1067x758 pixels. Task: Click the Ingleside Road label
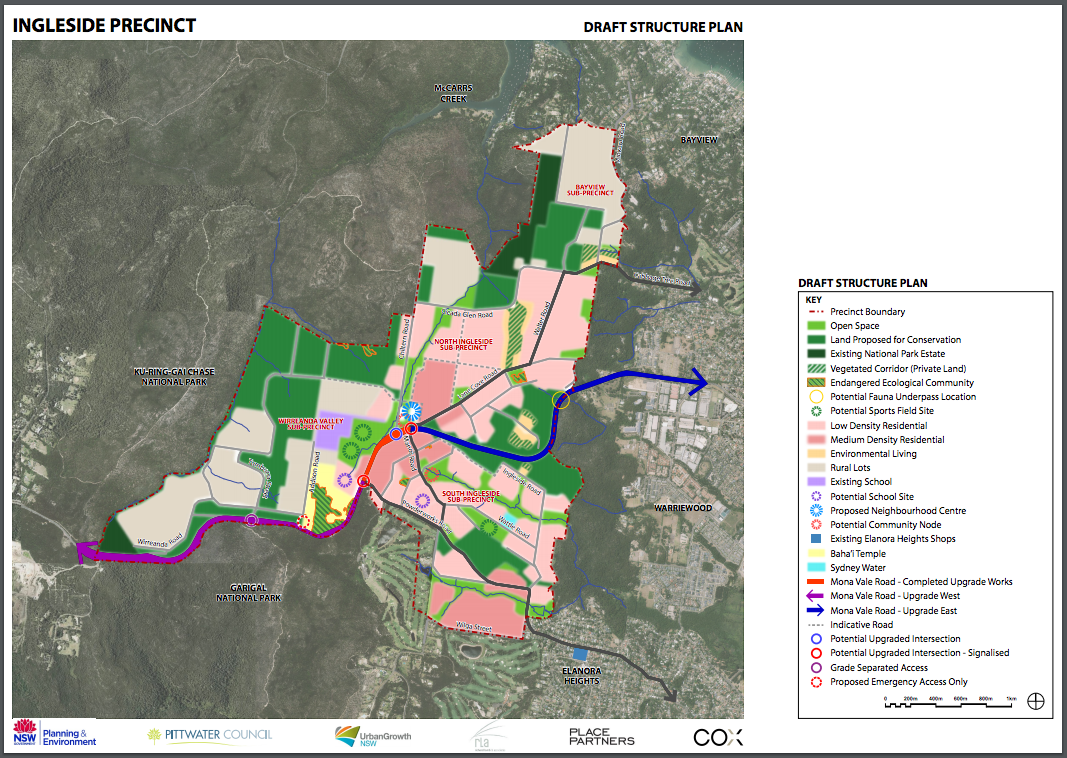coord(521,480)
